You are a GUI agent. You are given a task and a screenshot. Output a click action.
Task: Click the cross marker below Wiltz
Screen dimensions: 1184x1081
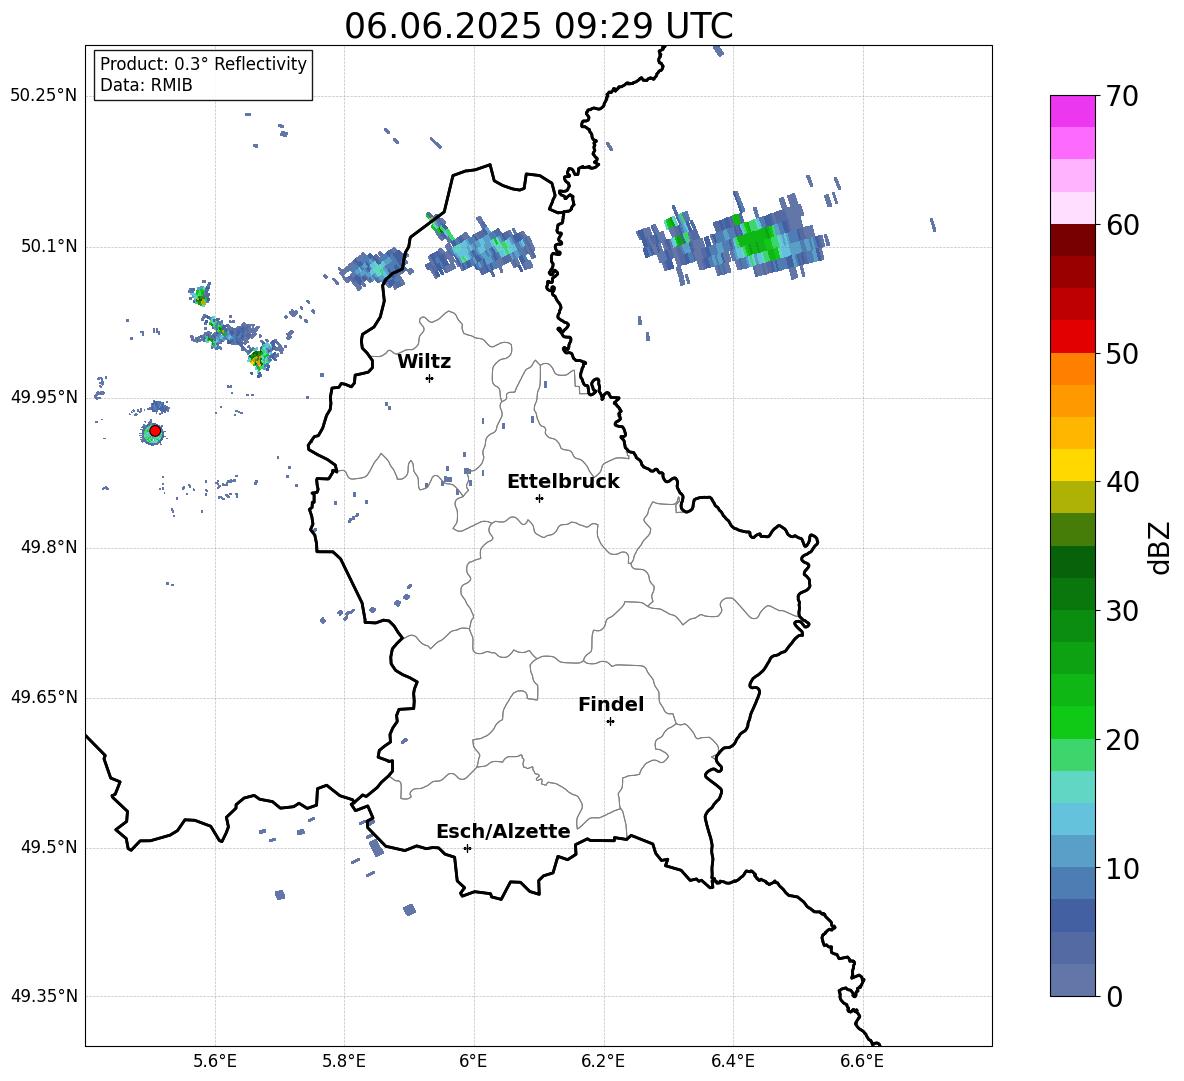[x=429, y=378]
